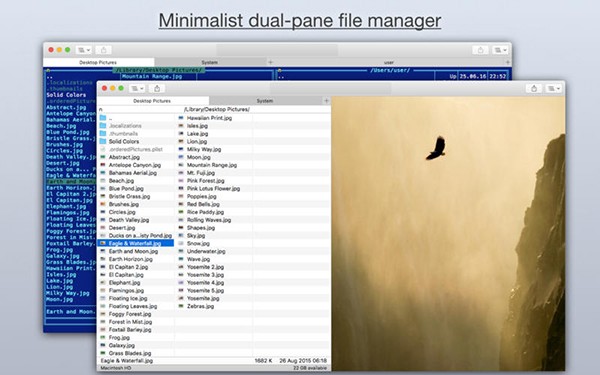Click the eagle preview image
Image resolution: width=600 pixels, height=375 pixels.
click(x=448, y=233)
